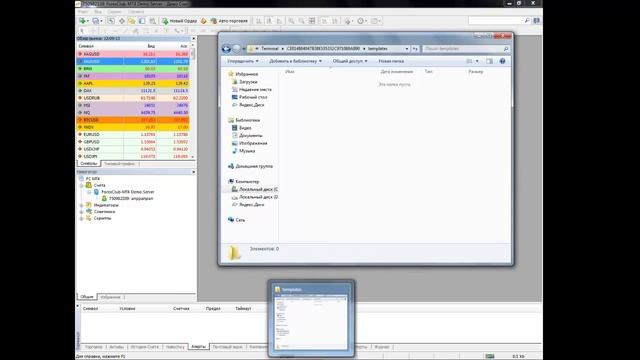Expand the Советники tree node
Viewport: 640px width, 360px height.
click(81, 212)
